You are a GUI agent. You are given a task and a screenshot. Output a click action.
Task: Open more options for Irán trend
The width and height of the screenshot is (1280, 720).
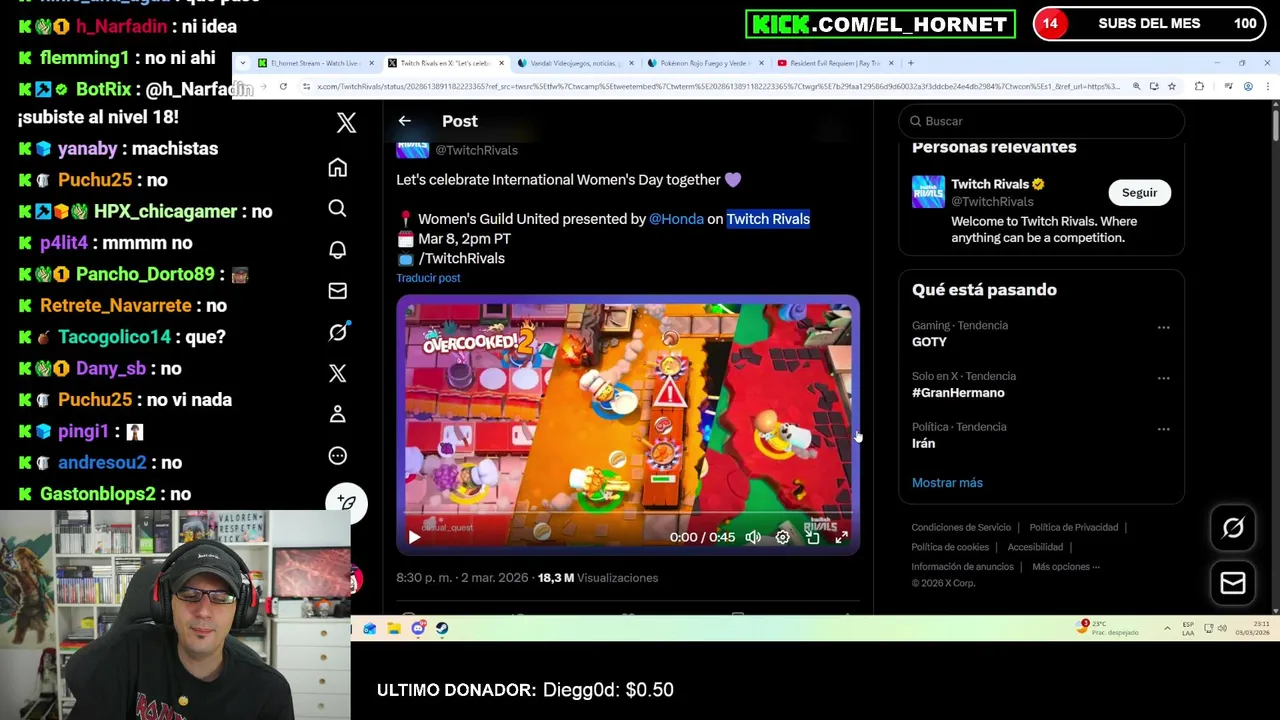coord(1163,429)
